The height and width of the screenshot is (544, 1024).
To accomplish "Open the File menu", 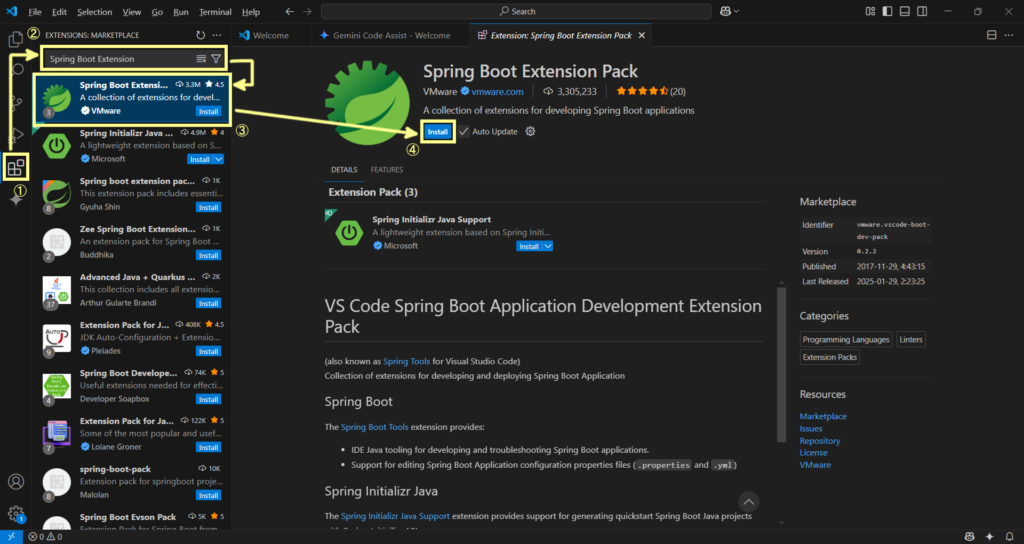I will point(35,12).
